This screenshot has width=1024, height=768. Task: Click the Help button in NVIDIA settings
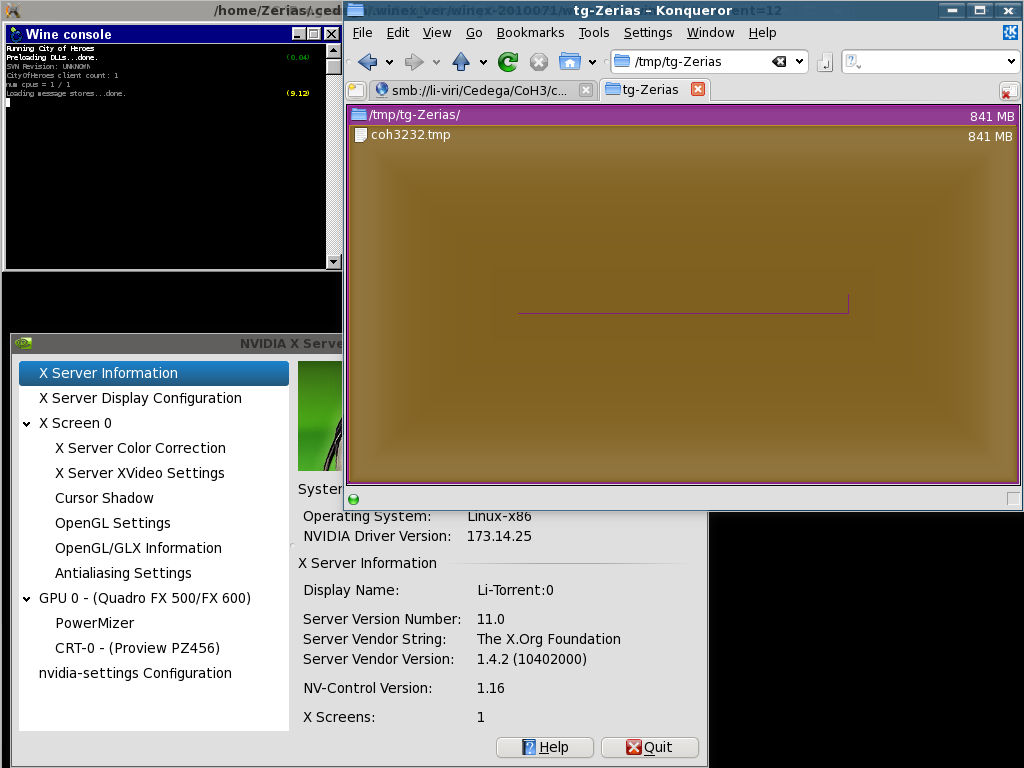pyautogui.click(x=545, y=747)
